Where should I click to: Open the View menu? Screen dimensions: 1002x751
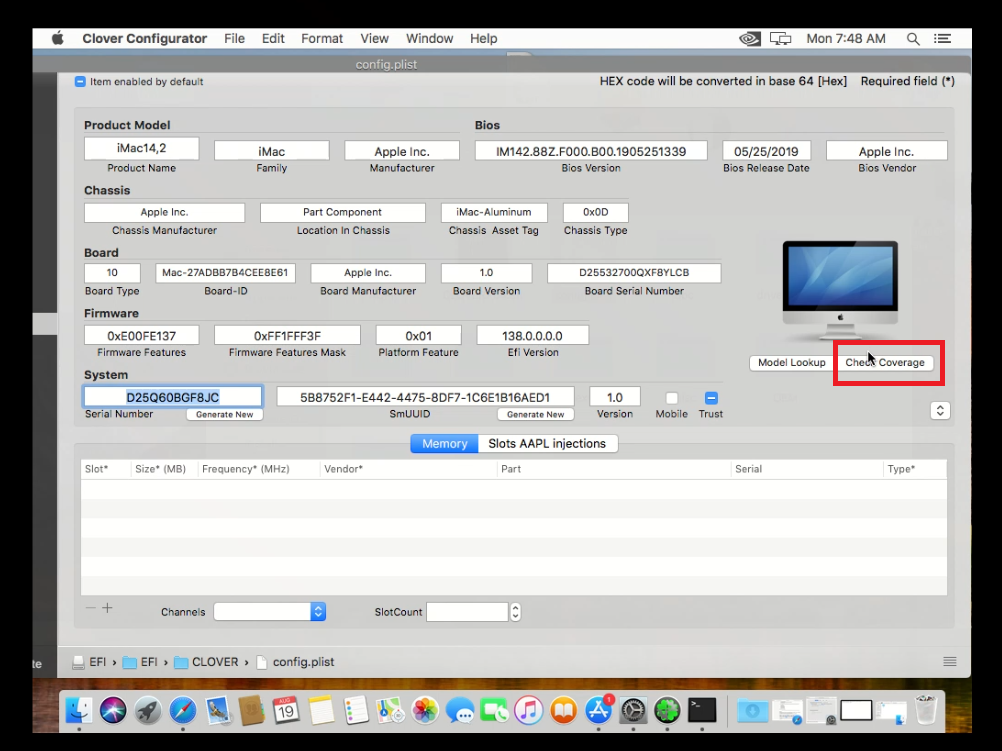(374, 38)
